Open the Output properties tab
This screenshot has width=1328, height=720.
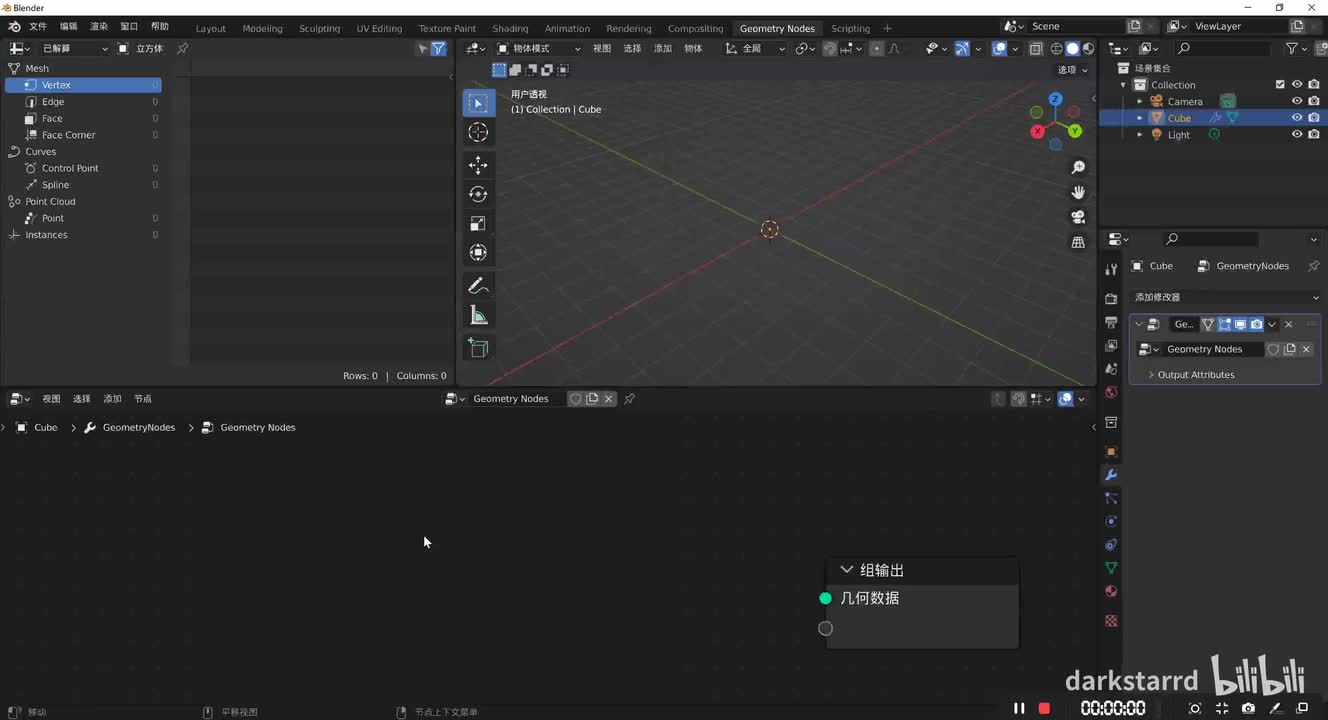(1110, 322)
